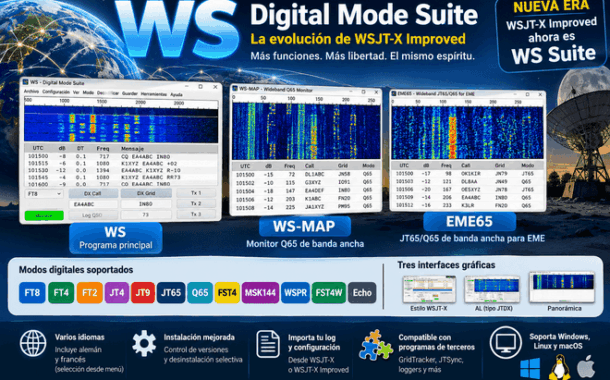Select the FST4W mode badge
The height and width of the screenshot is (380, 610).
328,292
